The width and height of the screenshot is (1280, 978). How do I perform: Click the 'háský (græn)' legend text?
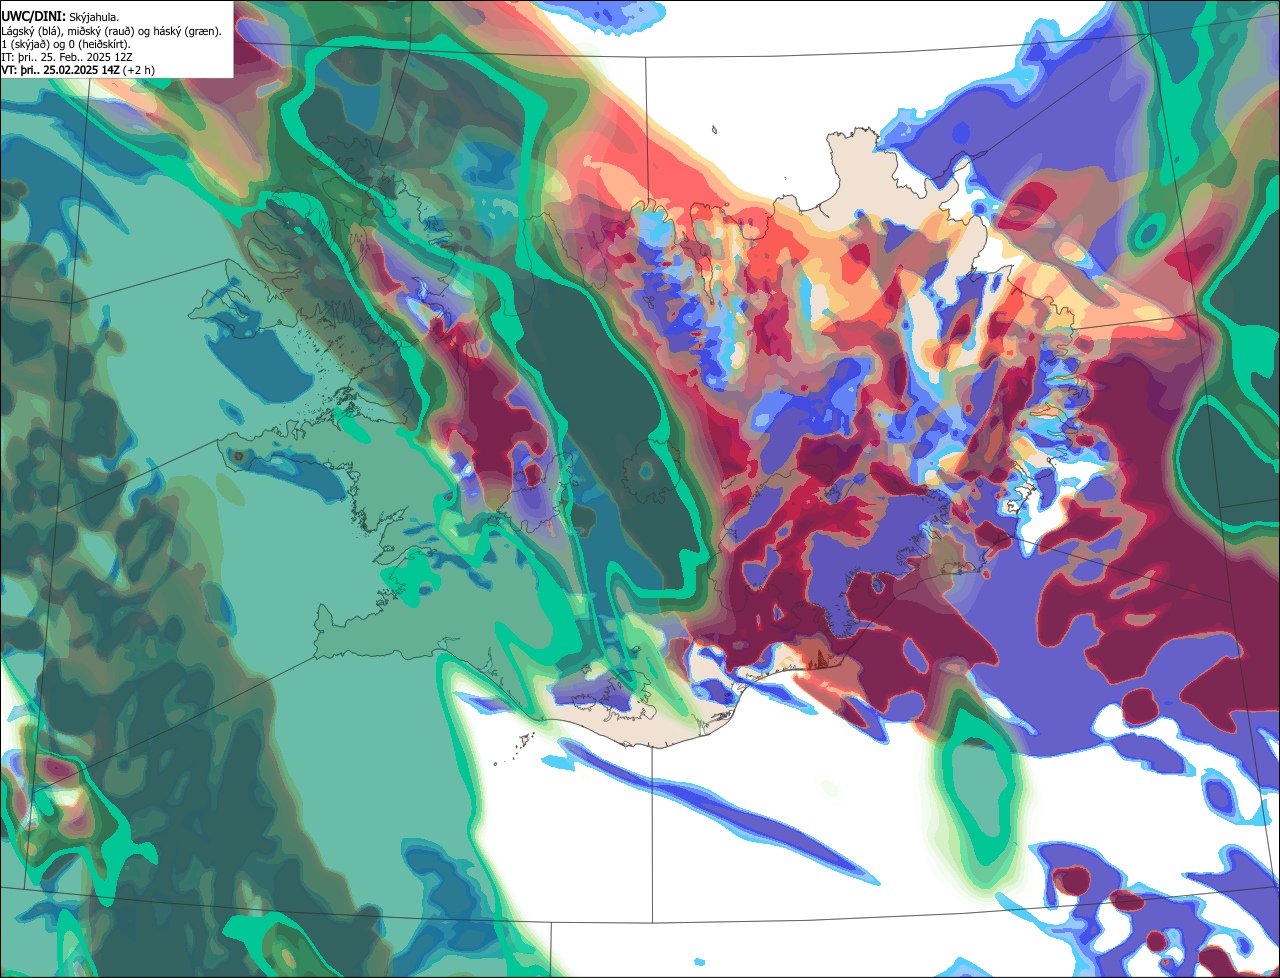(x=185, y=31)
